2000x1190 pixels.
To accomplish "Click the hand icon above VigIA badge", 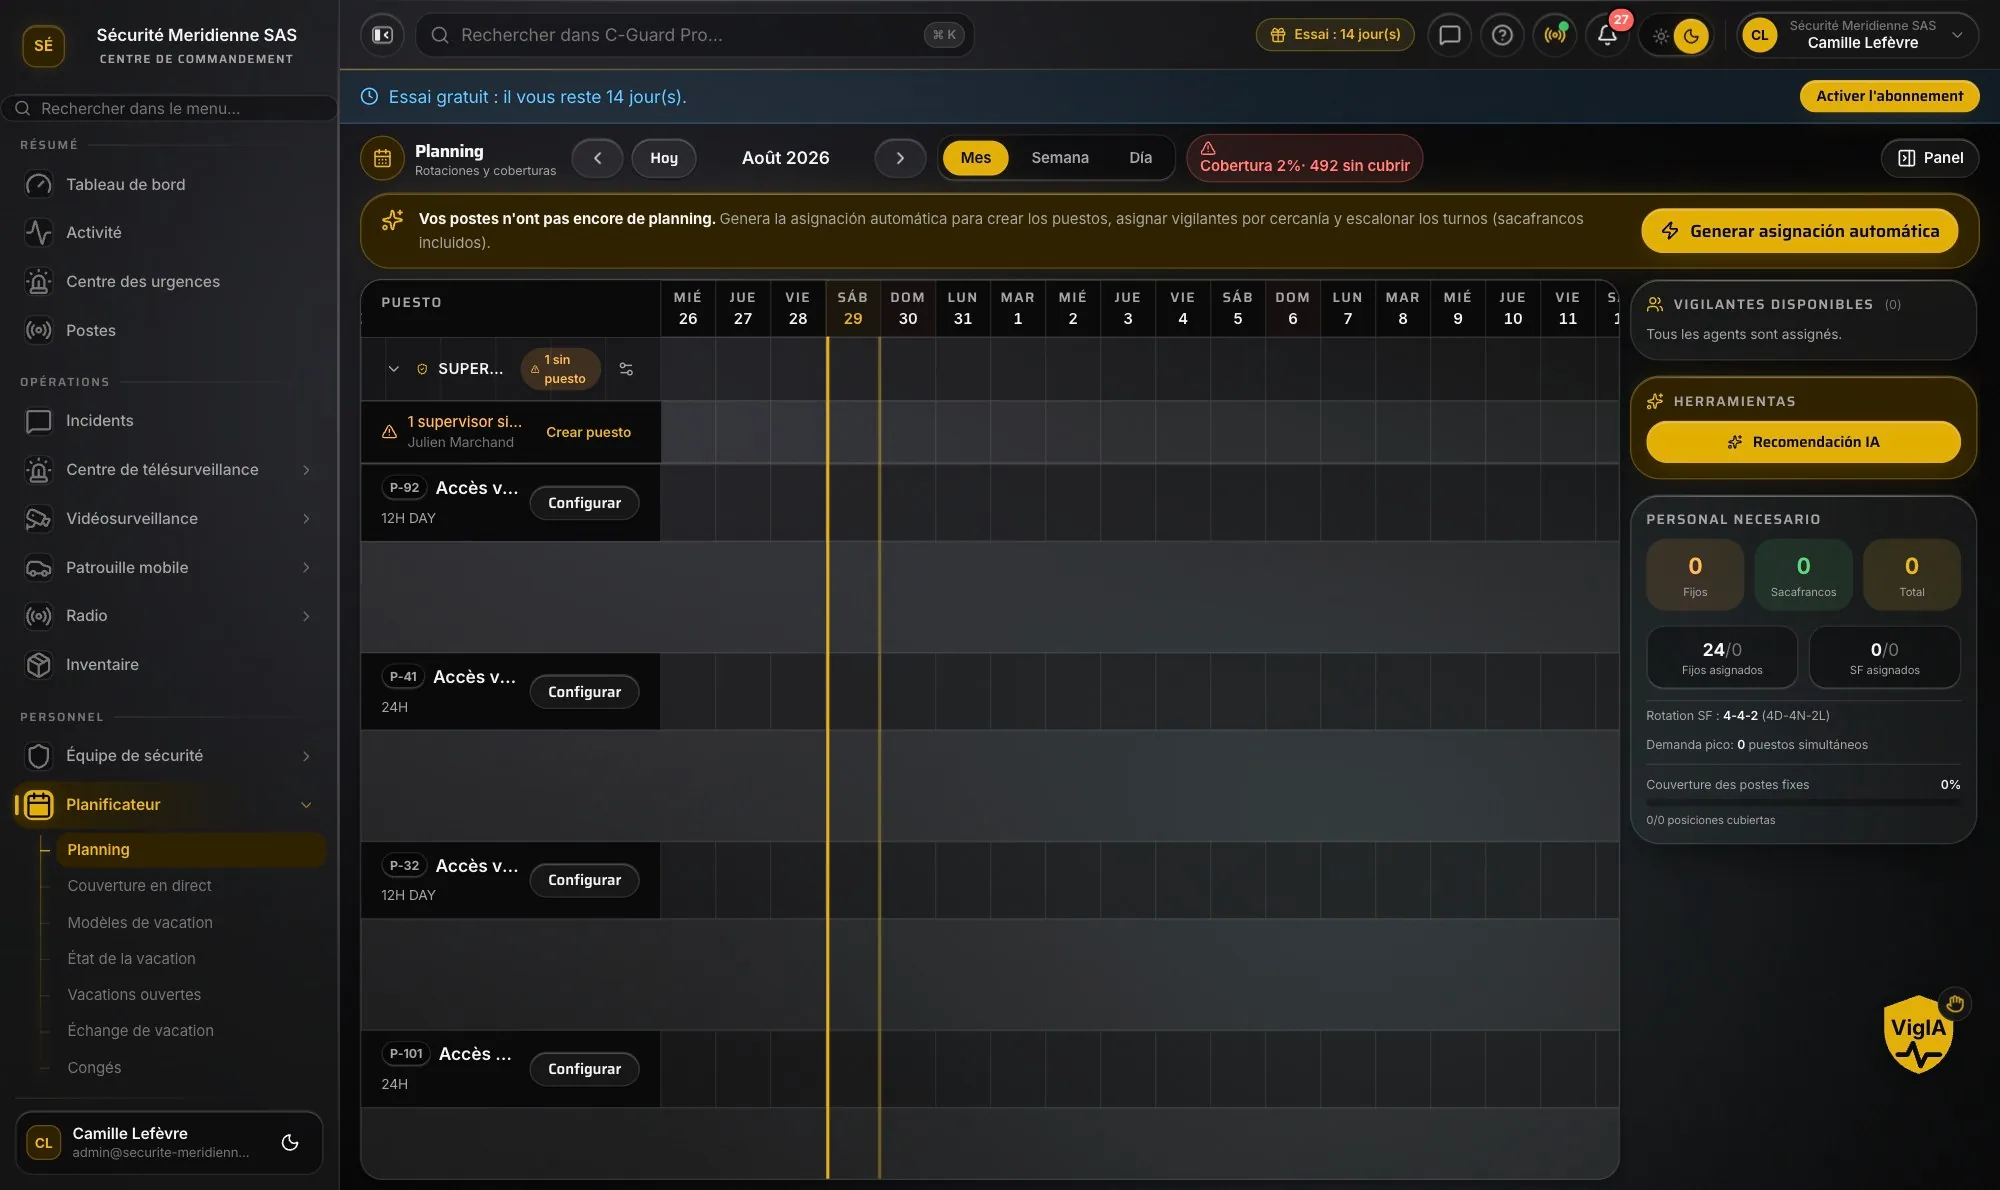I will point(1954,1003).
